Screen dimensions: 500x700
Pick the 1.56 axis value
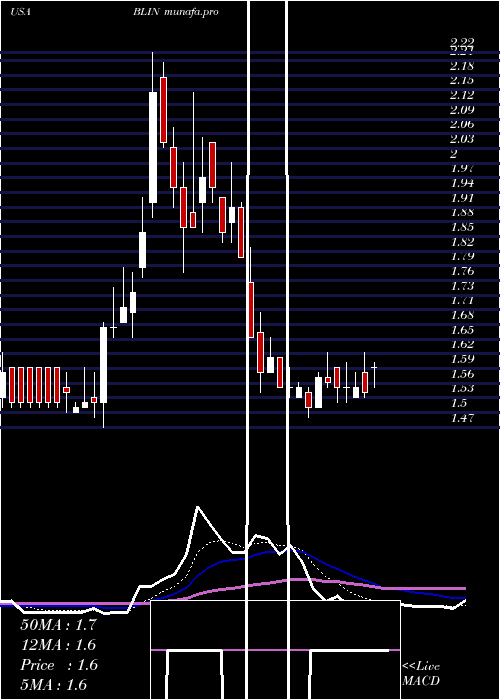point(462,374)
